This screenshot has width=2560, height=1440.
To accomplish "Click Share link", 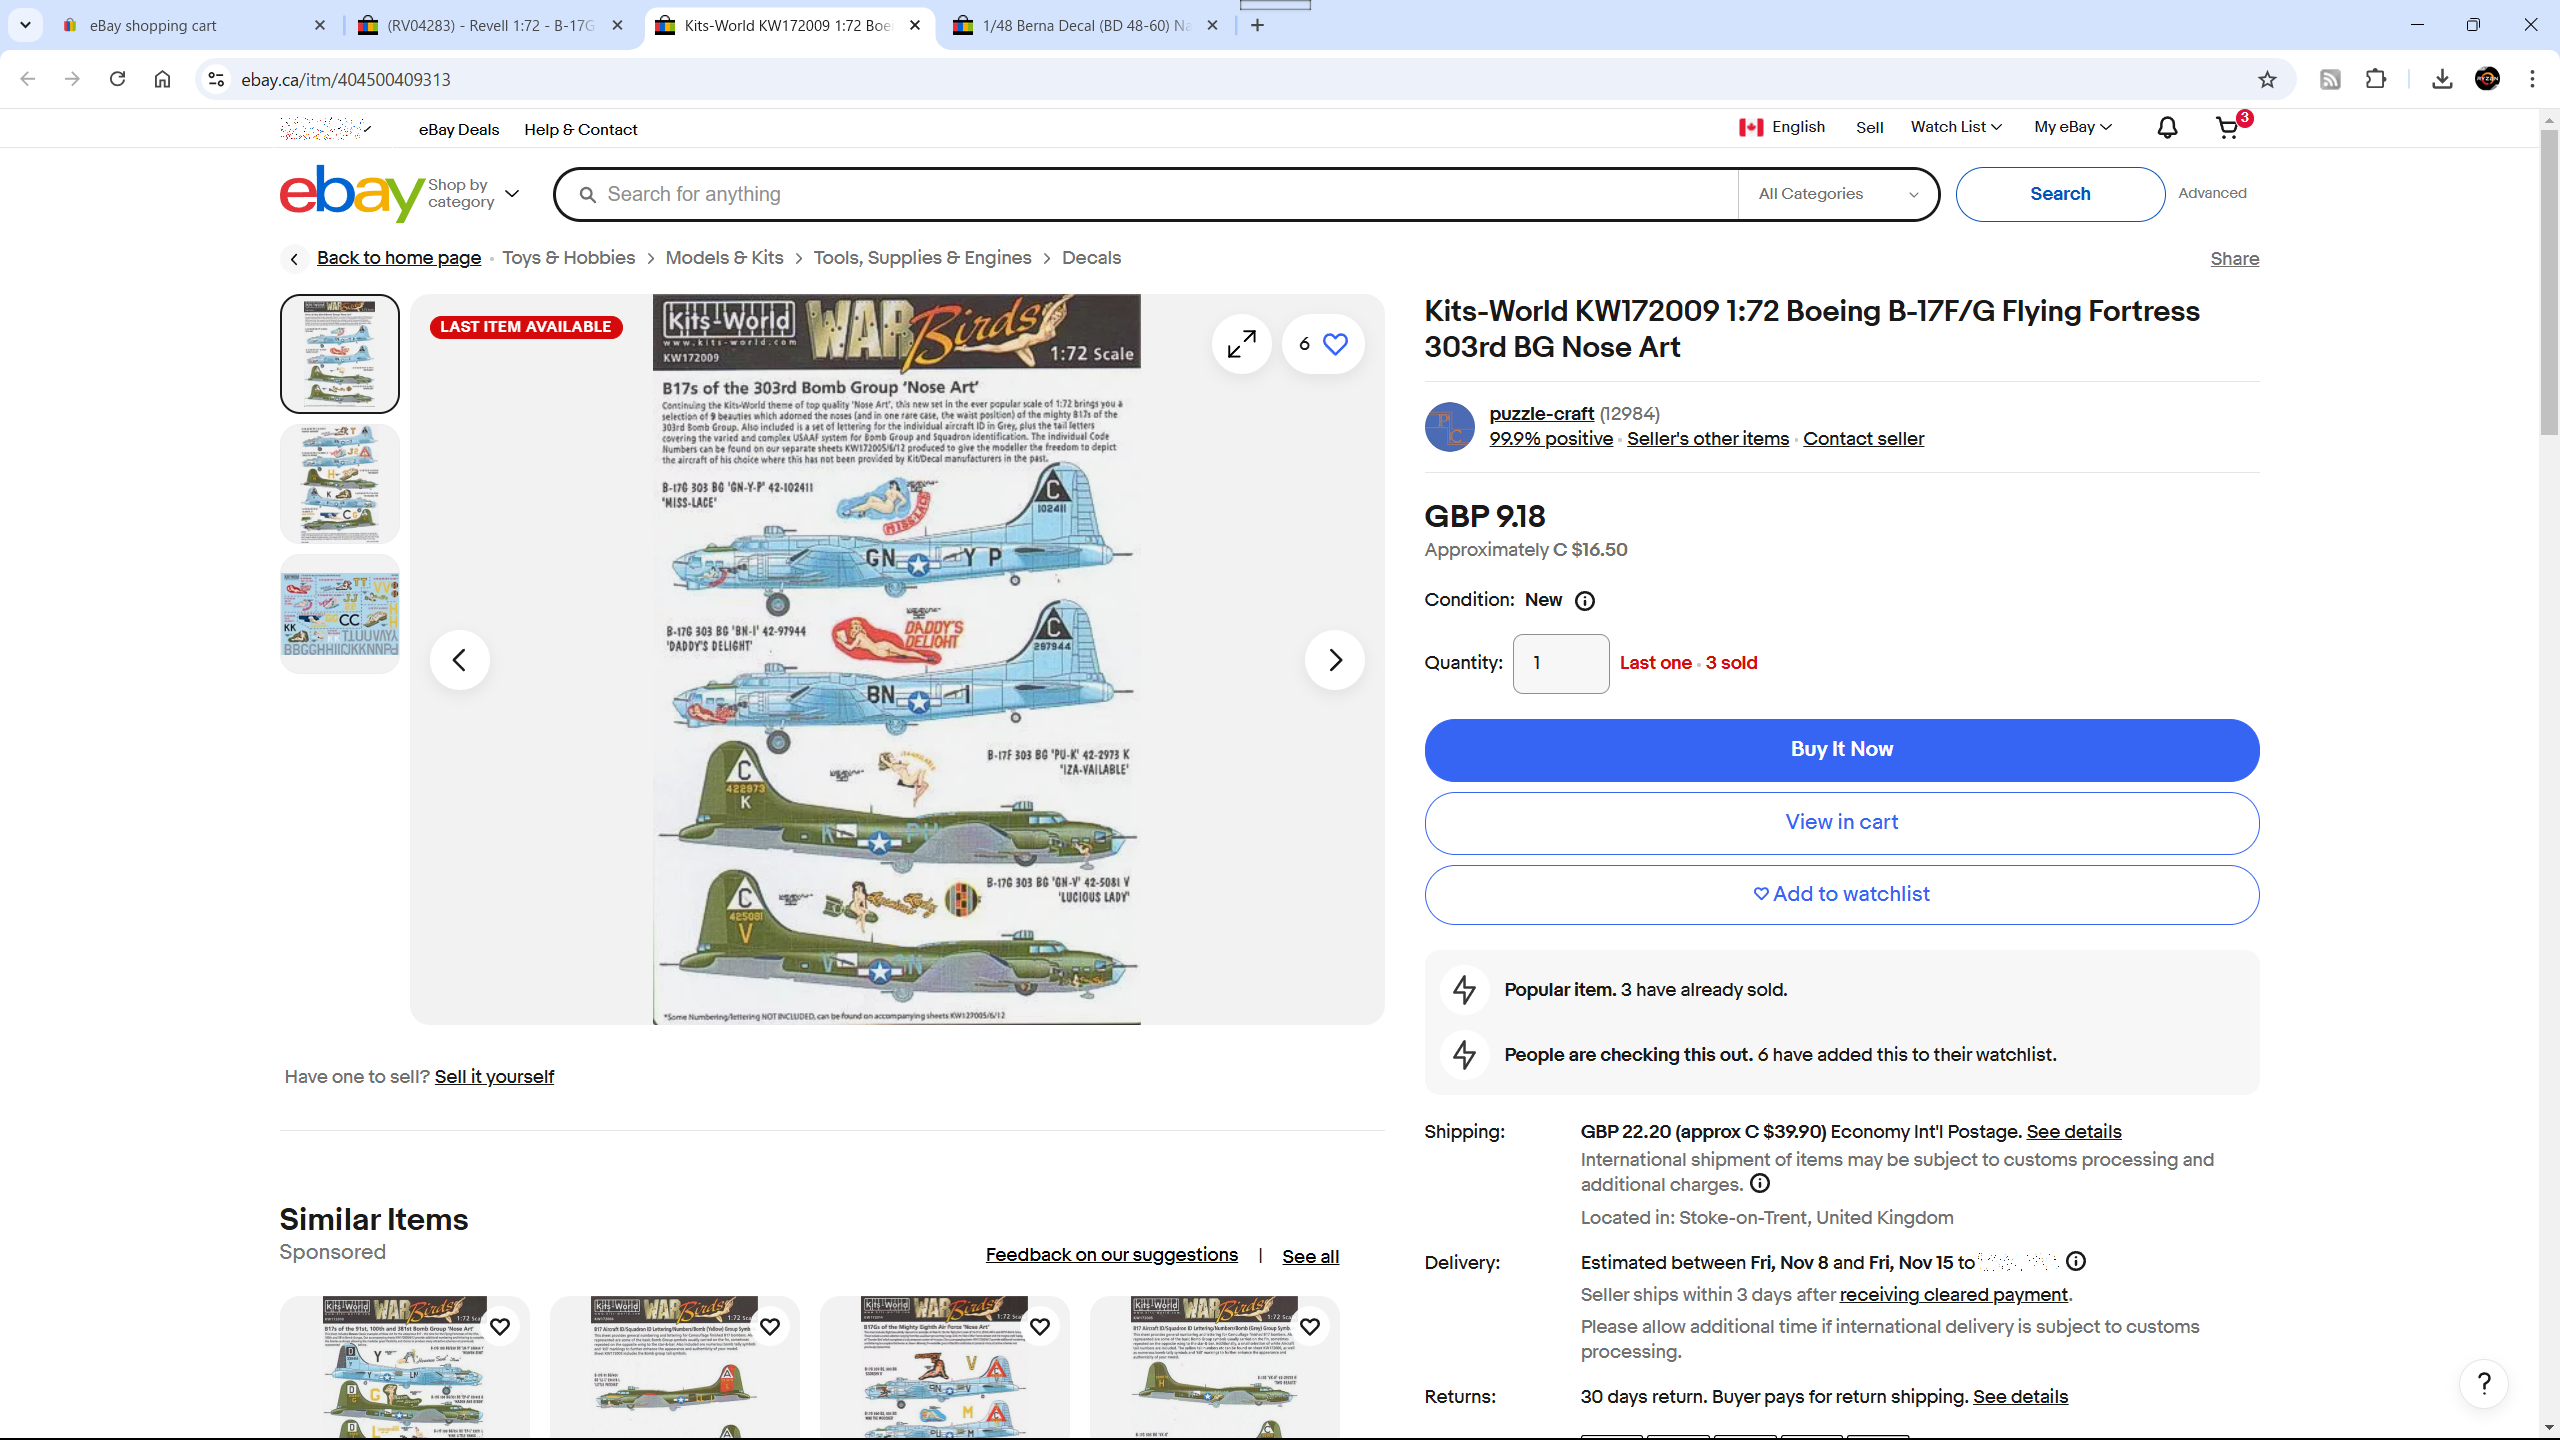I will [x=2234, y=259].
